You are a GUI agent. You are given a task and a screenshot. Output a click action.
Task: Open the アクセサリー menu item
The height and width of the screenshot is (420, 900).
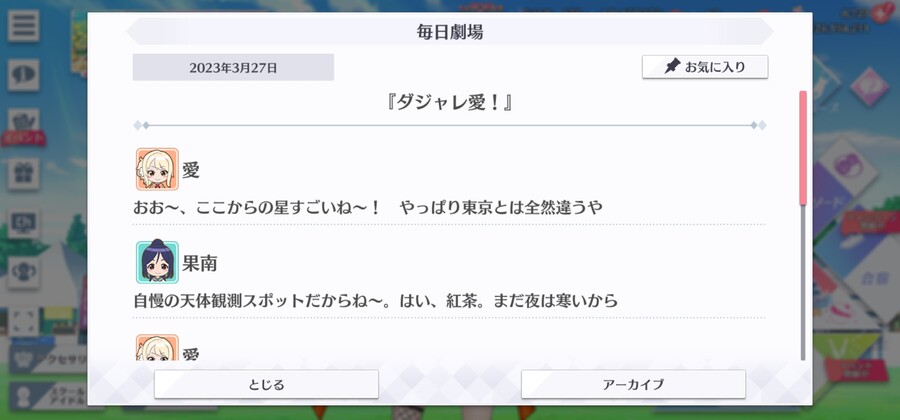point(49,360)
